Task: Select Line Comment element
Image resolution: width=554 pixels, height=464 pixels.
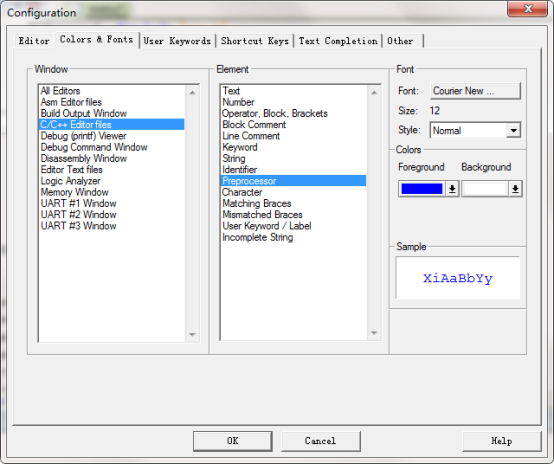Action: pyautogui.click(x=293, y=136)
